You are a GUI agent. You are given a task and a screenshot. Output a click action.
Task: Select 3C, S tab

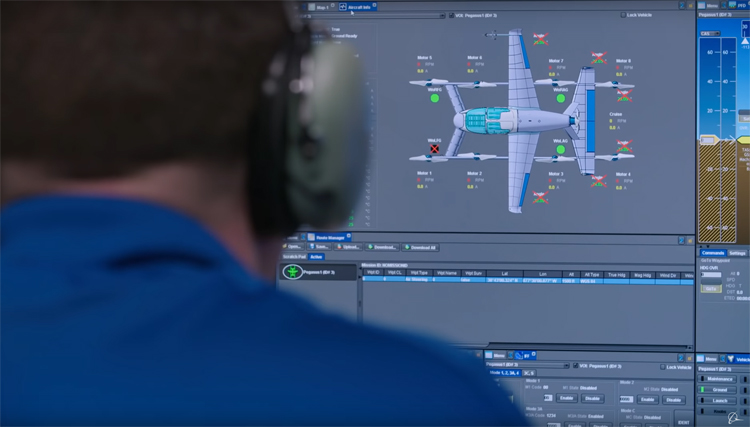pos(528,373)
